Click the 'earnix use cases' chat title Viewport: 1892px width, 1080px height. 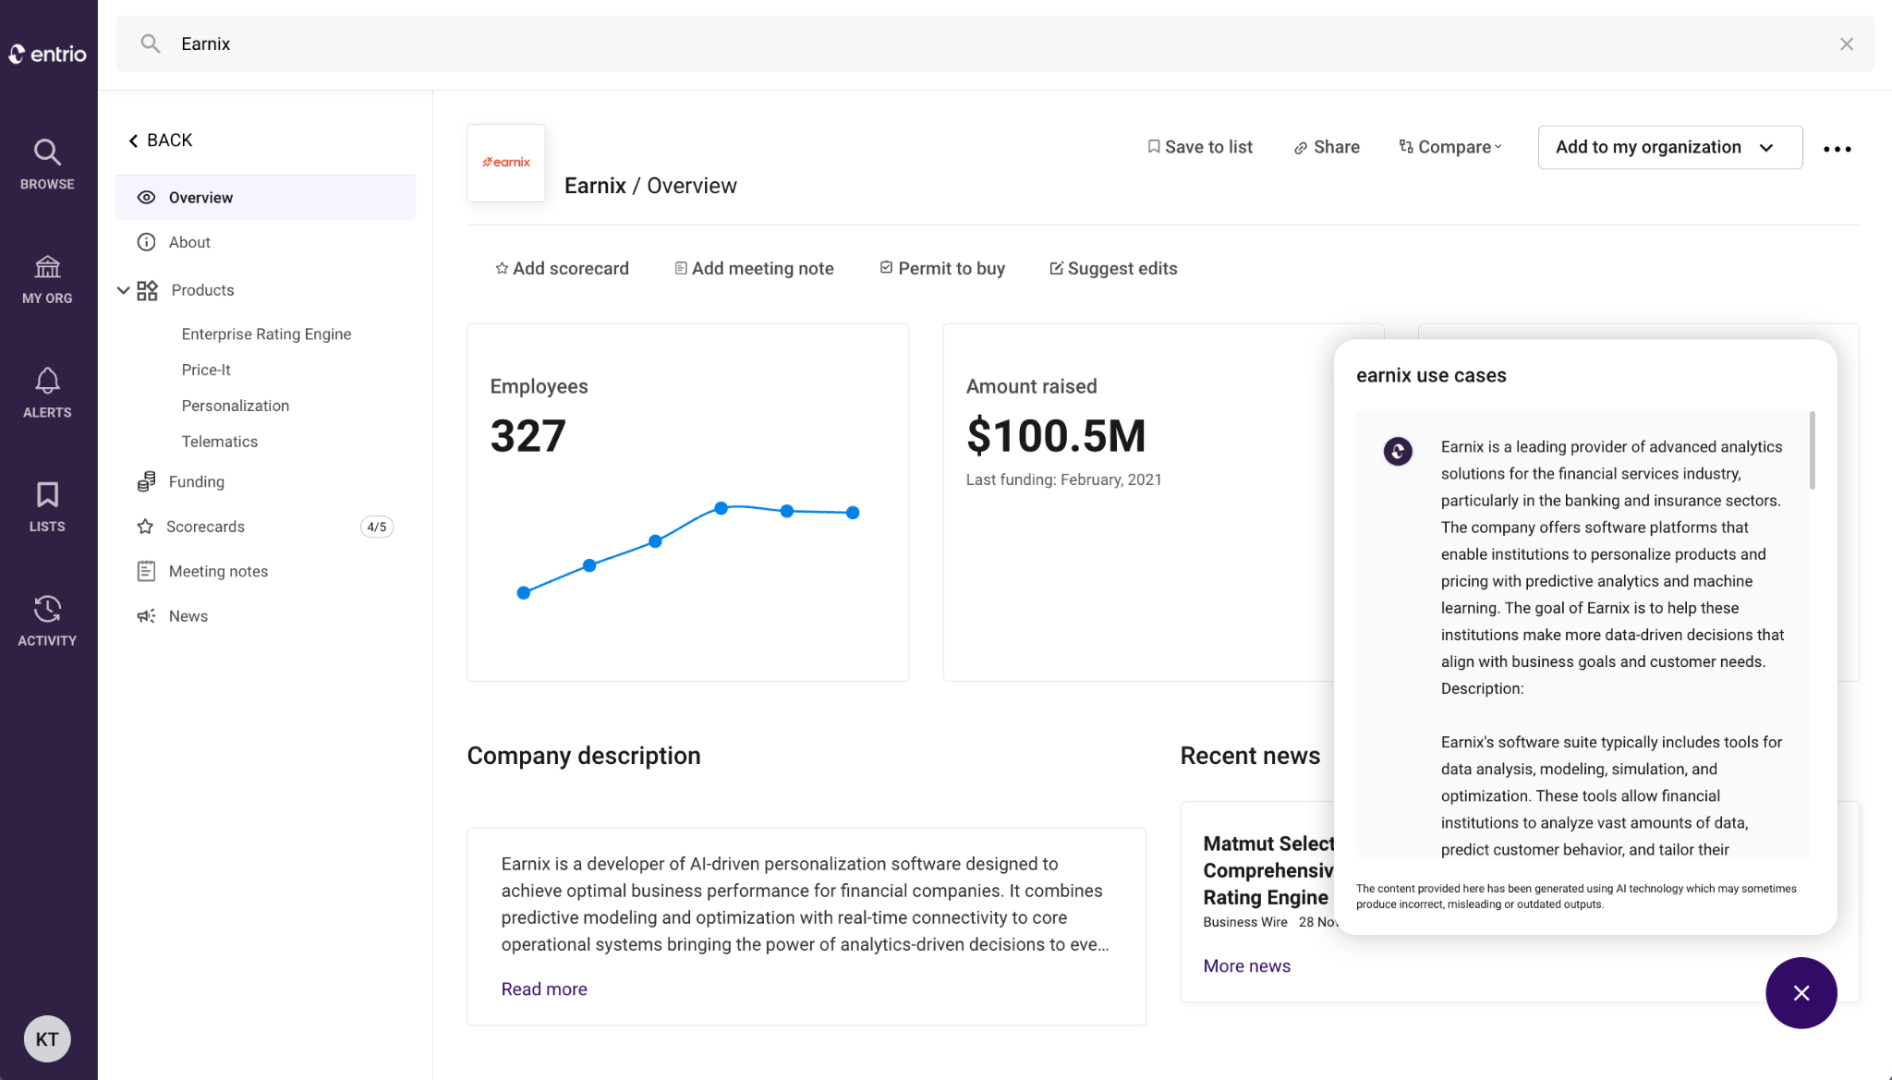click(x=1431, y=376)
